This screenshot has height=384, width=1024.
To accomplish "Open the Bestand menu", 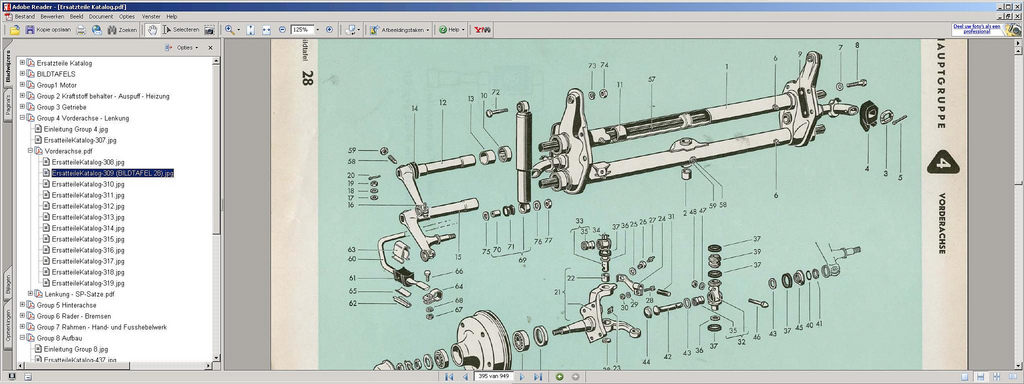I will (25, 16).
